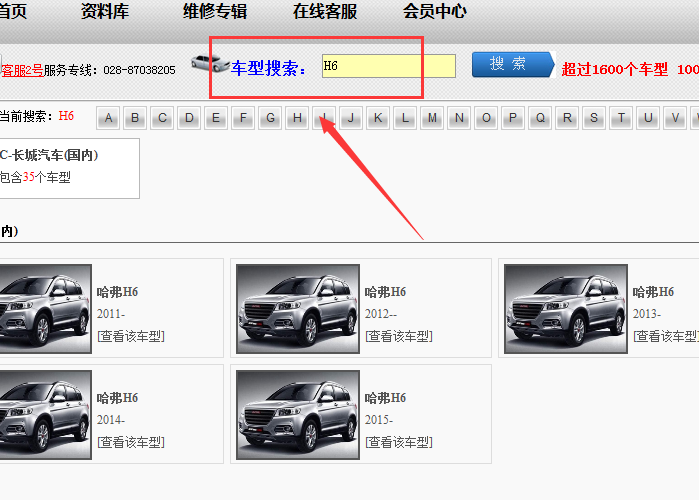699x500 pixels.
Task: Filter by letter A
Action: [108, 118]
